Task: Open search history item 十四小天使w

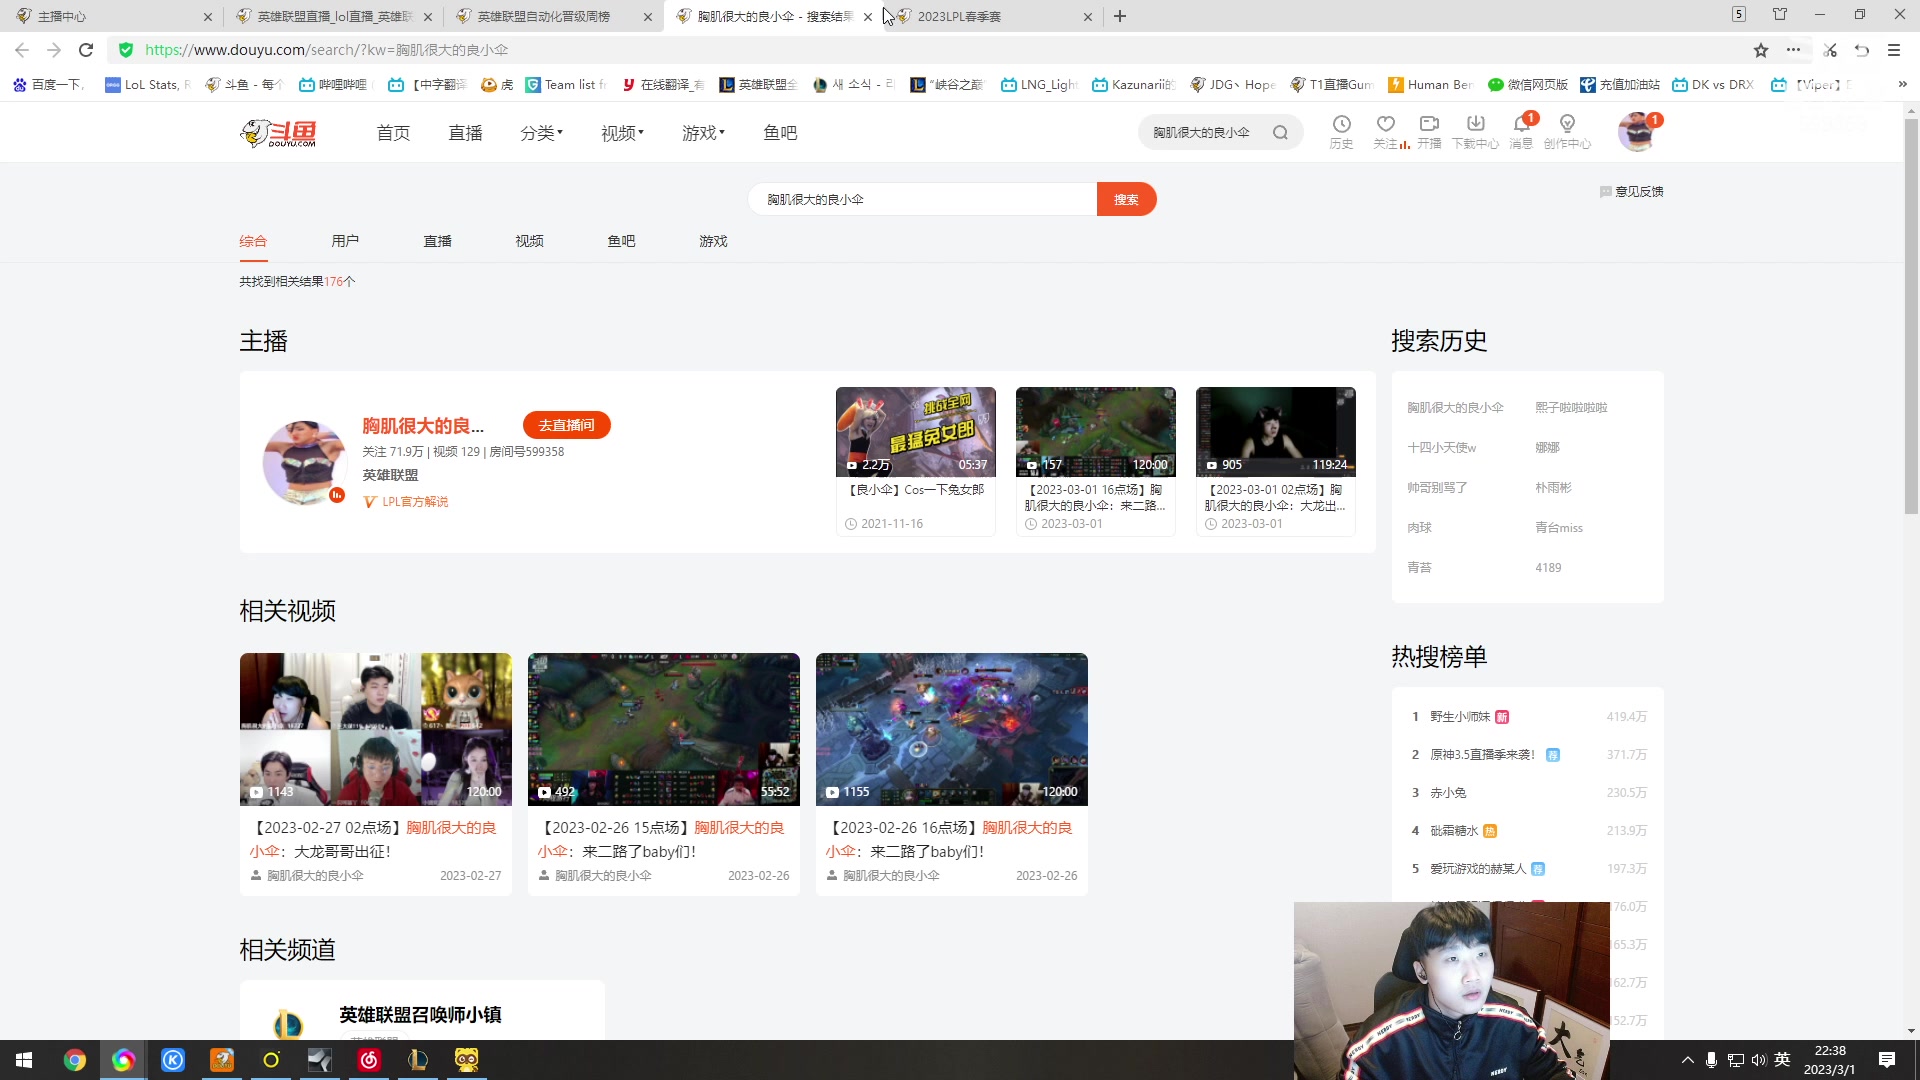Action: pyautogui.click(x=1441, y=447)
